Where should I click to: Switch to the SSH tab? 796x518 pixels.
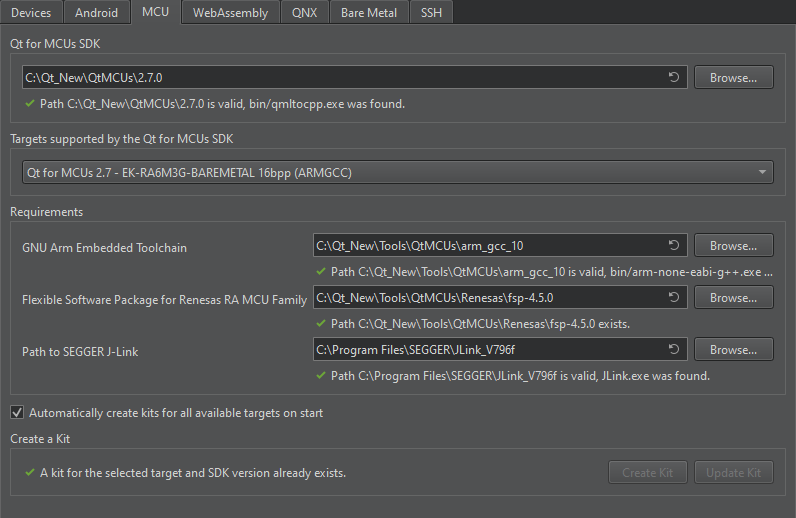point(433,13)
